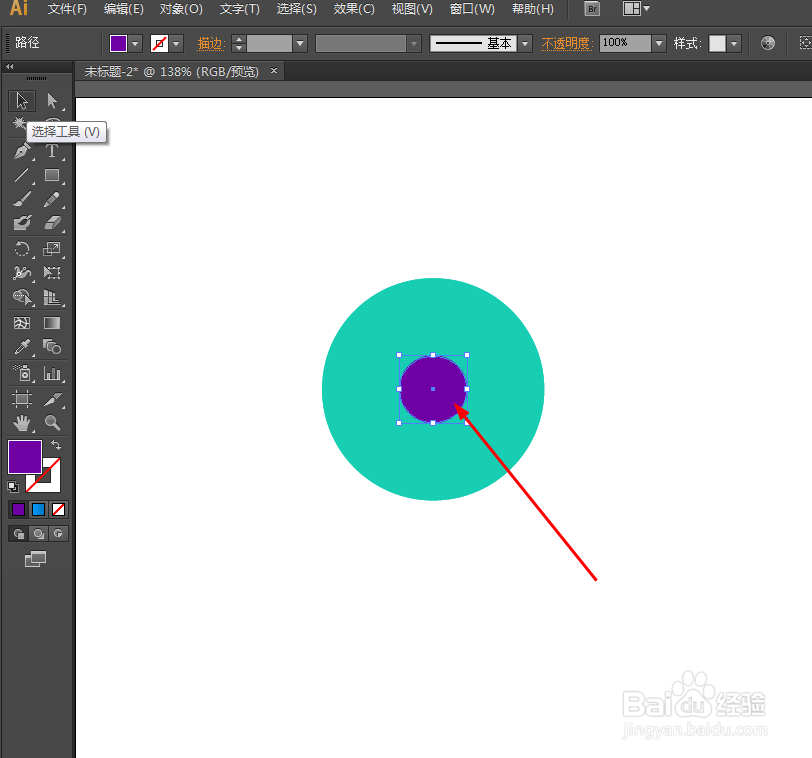Open the Recolor Artwork wheel icon
The height and width of the screenshot is (758, 812).
(x=768, y=43)
